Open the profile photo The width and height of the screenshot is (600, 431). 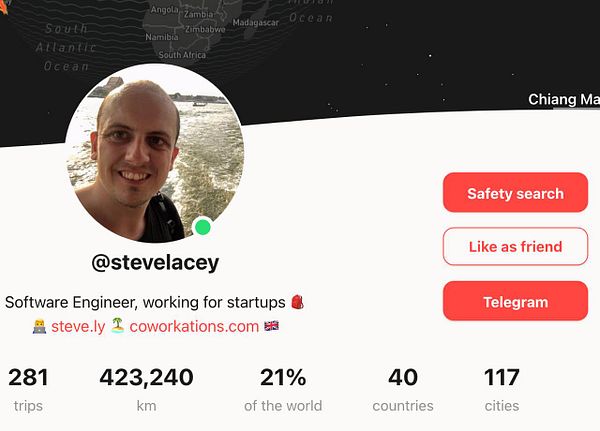point(155,153)
